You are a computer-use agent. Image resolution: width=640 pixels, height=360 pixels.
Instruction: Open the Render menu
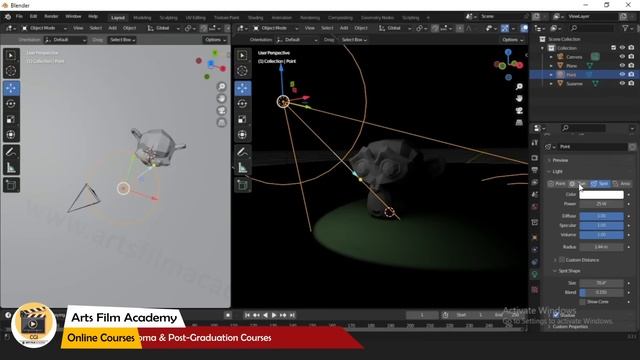(51, 17)
